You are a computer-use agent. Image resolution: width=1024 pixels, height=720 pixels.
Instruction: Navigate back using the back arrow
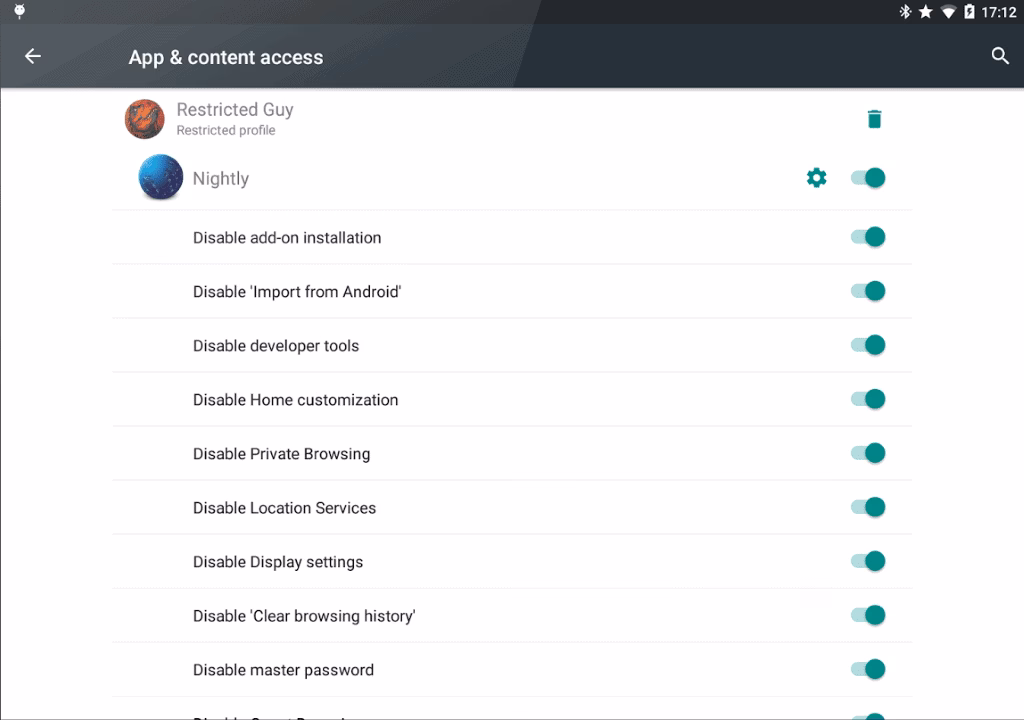tap(33, 57)
